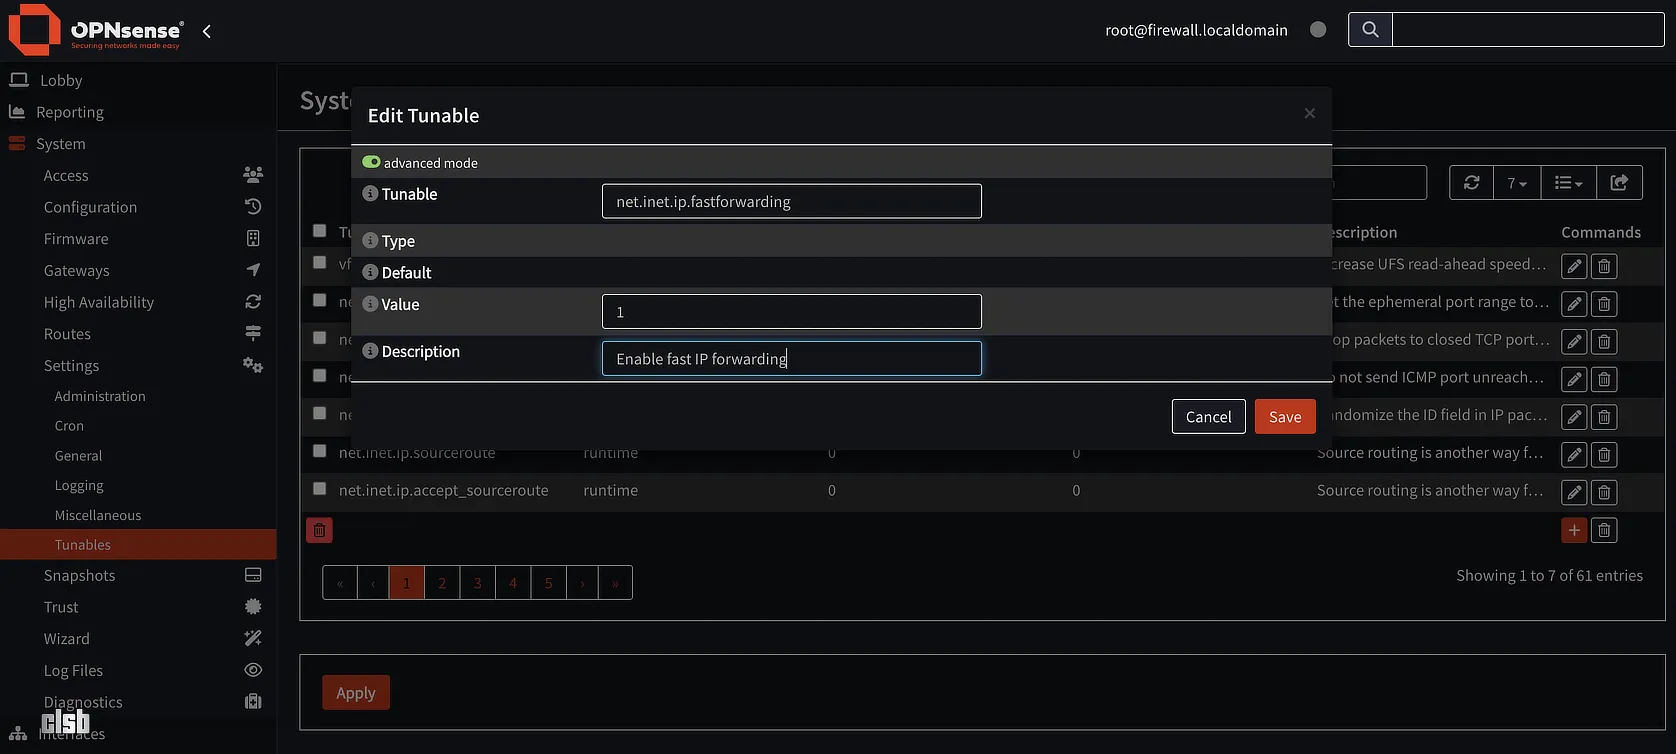This screenshot has width=1676, height=754.
Task: Delete the randomize ID field row
Action: tap(1604, 417)
